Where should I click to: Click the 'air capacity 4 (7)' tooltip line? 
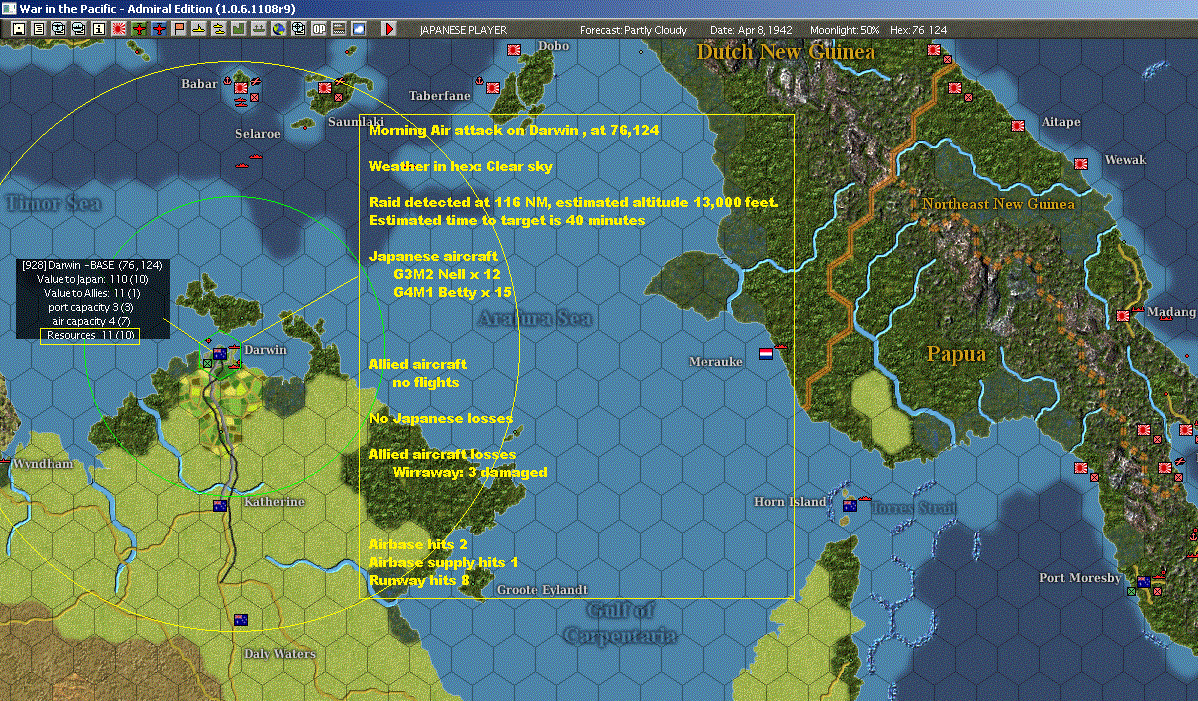(x=91, y=321)
